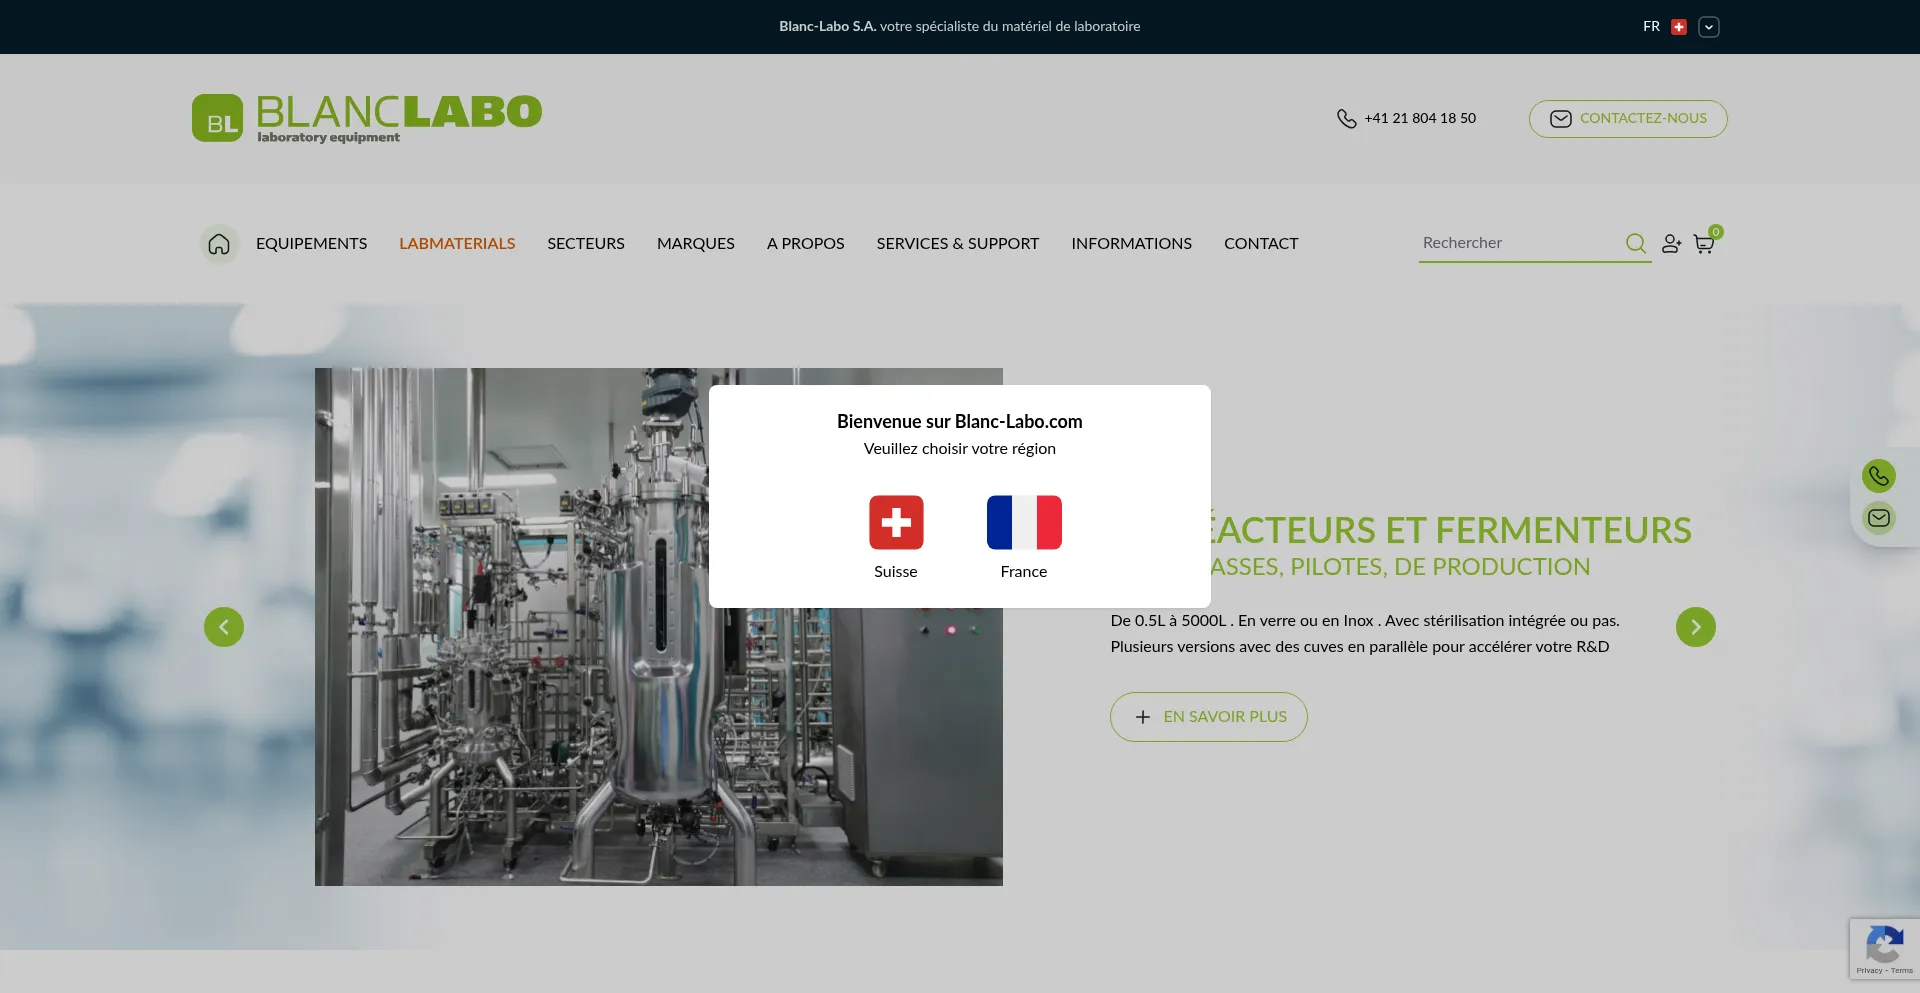This screenshot has width=1920, height=993.
Task: Click the floating phone icon on right edge
Action: [x=1878, y=476]
